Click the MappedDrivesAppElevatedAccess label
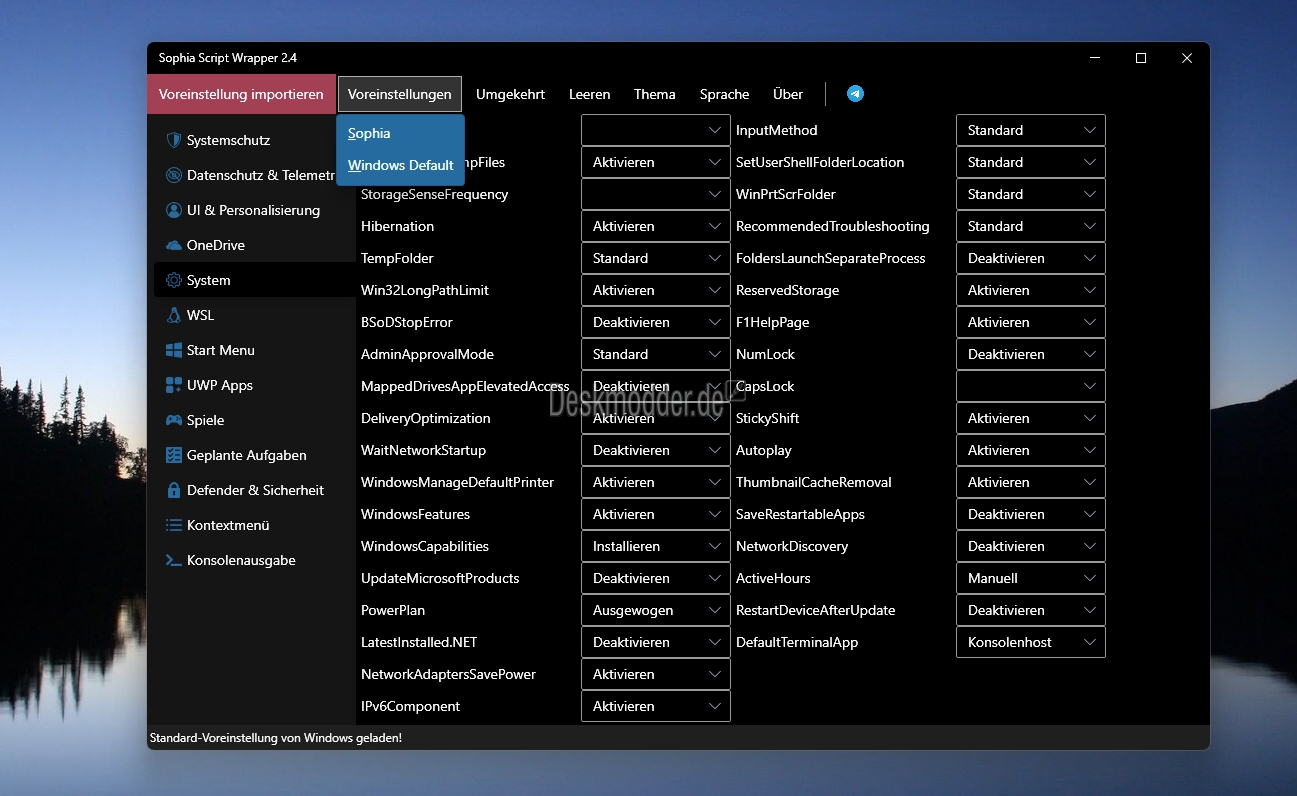Image resolution: width=1297 pixels, height=796 pixels. click(465, 386)
